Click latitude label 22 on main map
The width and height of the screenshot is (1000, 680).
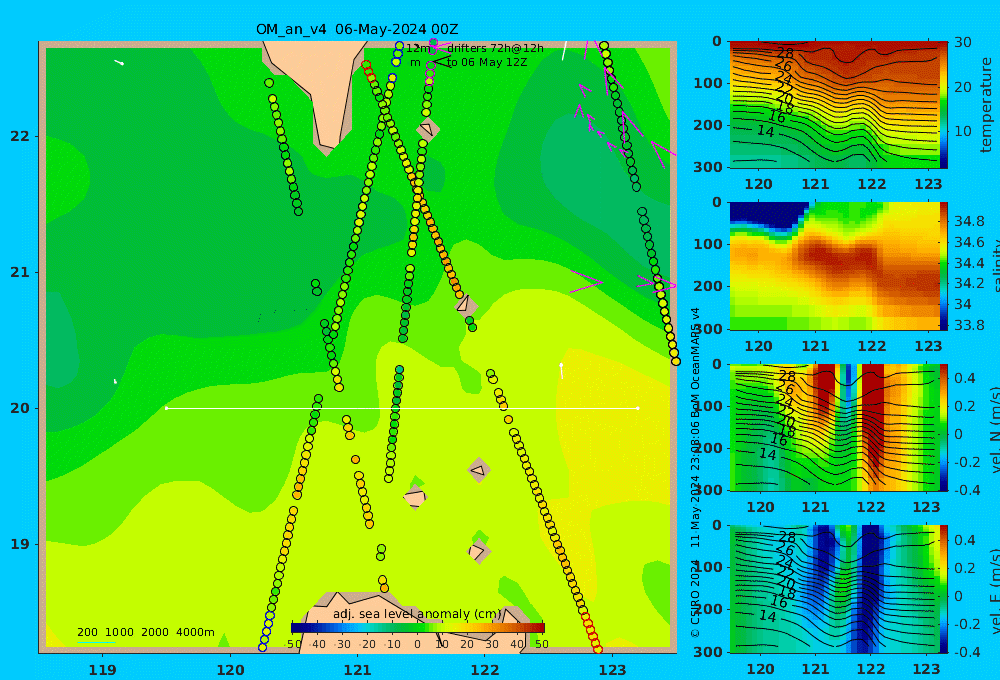(x=20, y=137)
